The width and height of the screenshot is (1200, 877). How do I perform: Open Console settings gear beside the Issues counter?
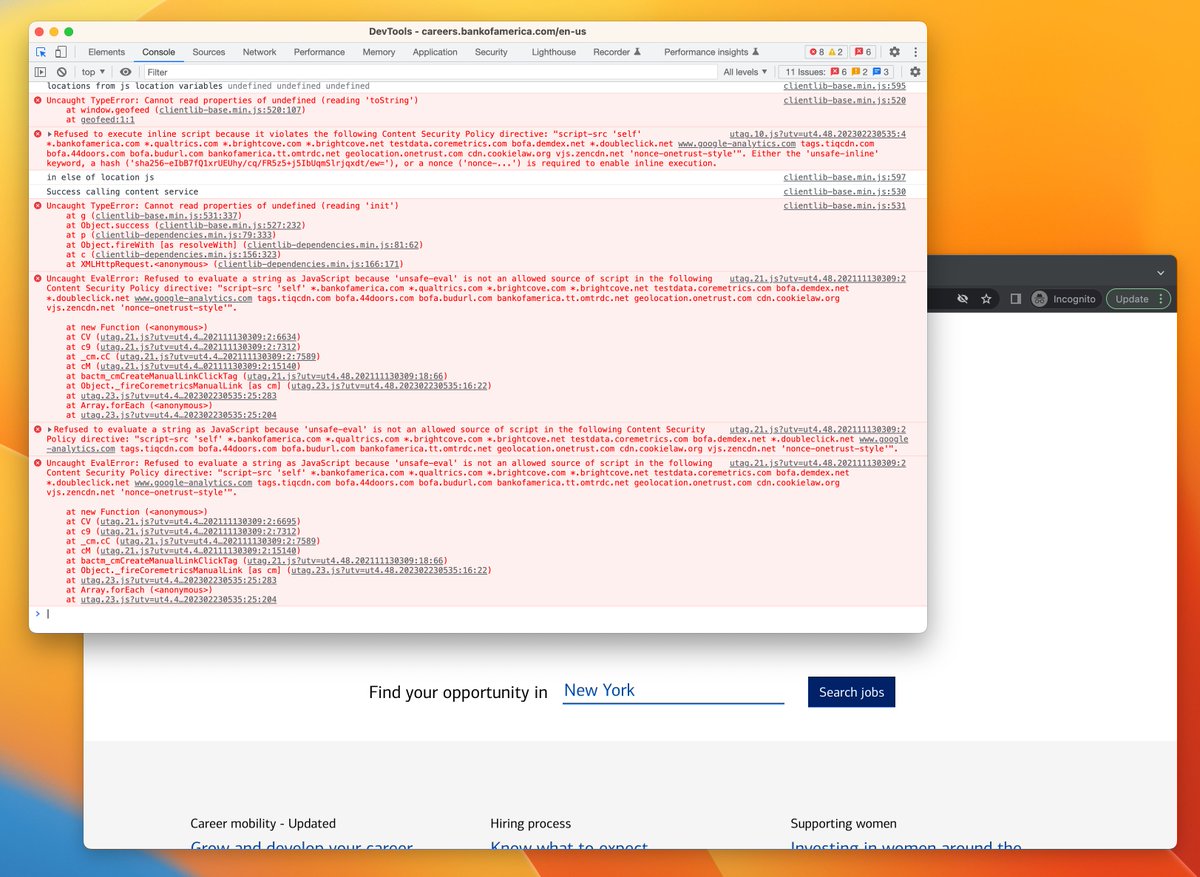coord(915,72)
